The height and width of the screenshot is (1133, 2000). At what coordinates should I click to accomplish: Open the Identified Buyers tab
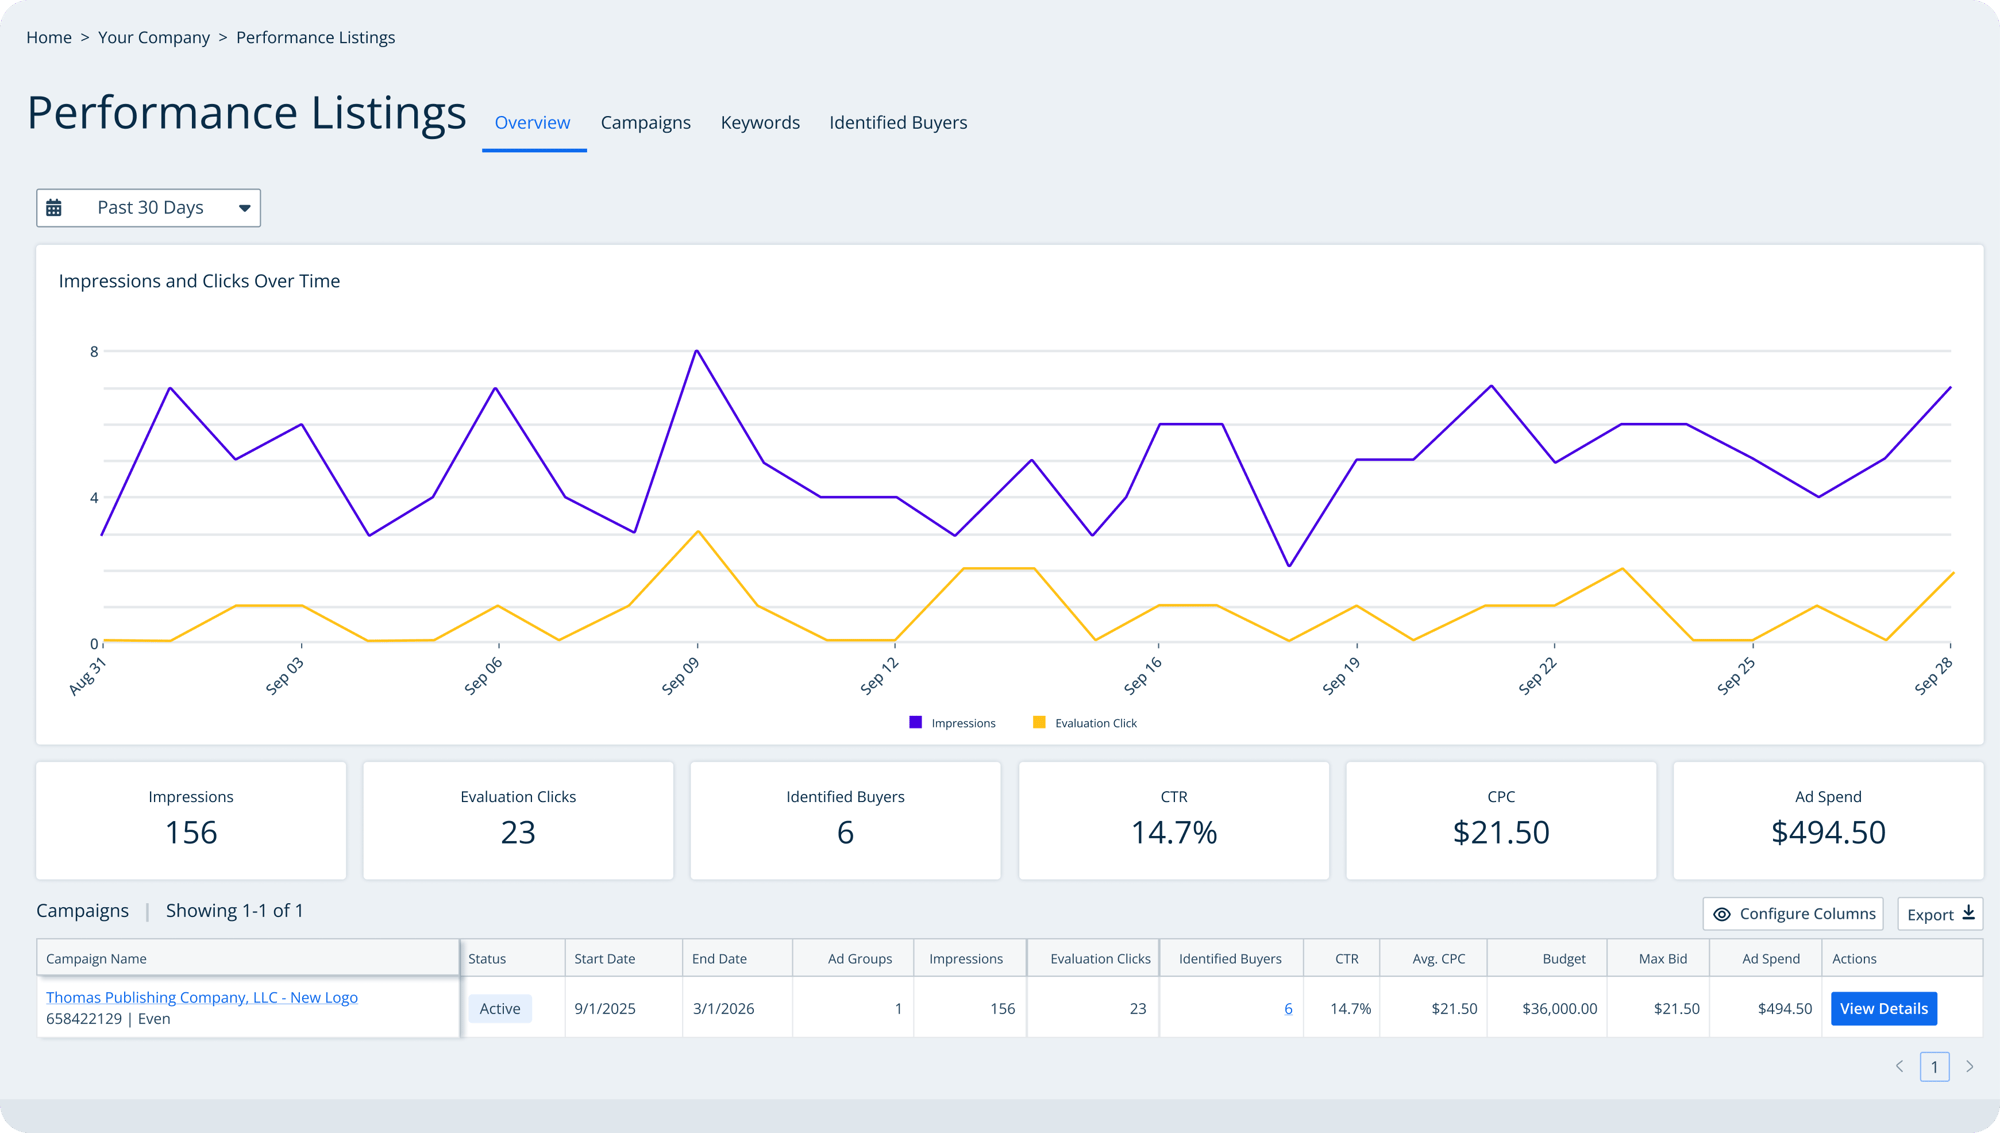point(898,123)
